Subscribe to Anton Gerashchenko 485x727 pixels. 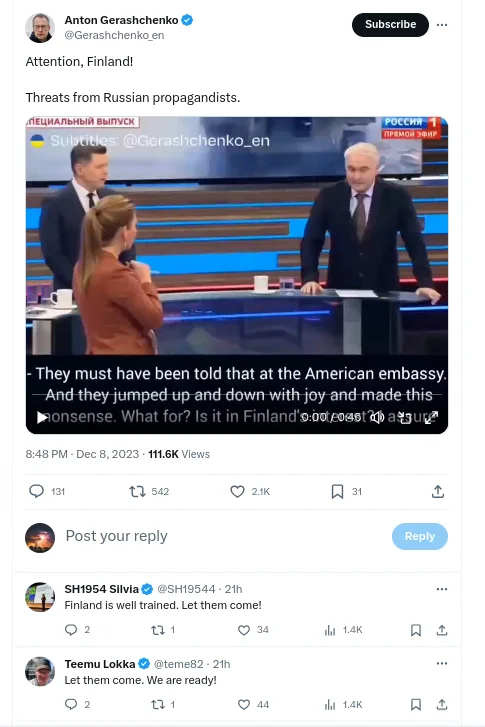390,25
